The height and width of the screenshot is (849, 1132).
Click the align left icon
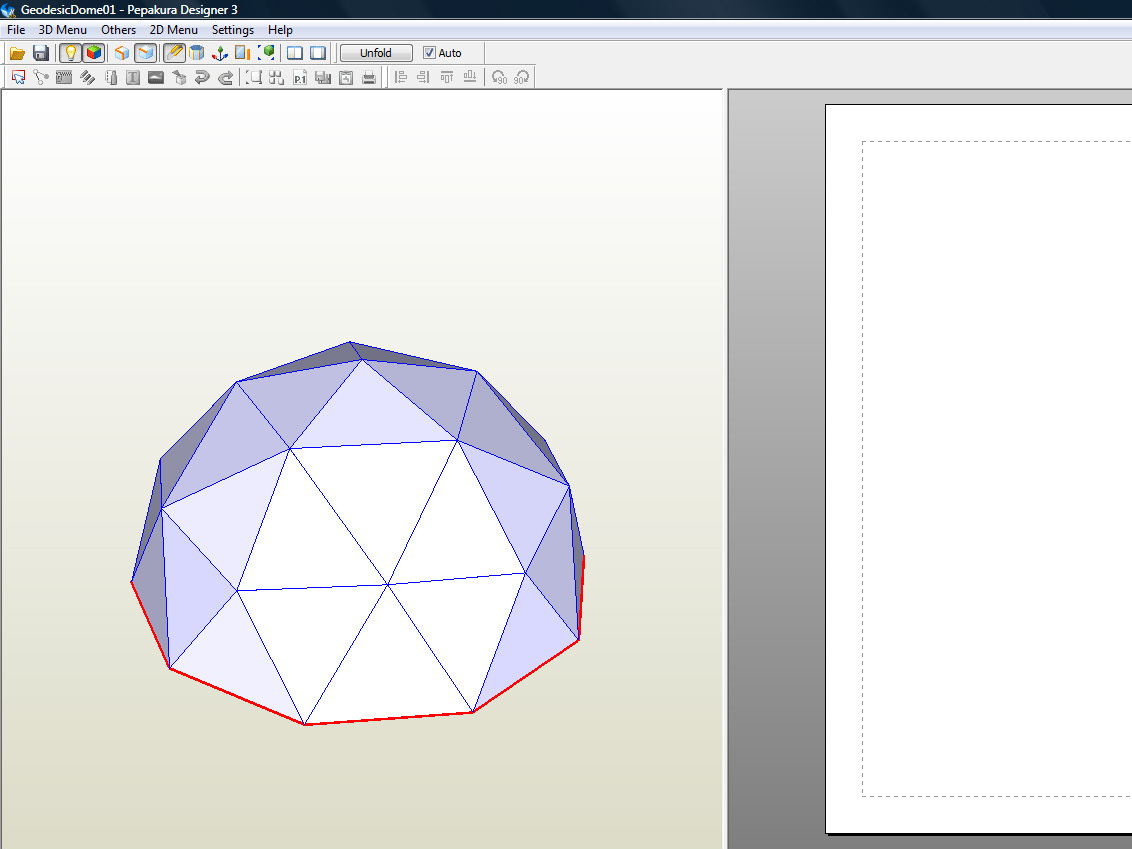401,77
